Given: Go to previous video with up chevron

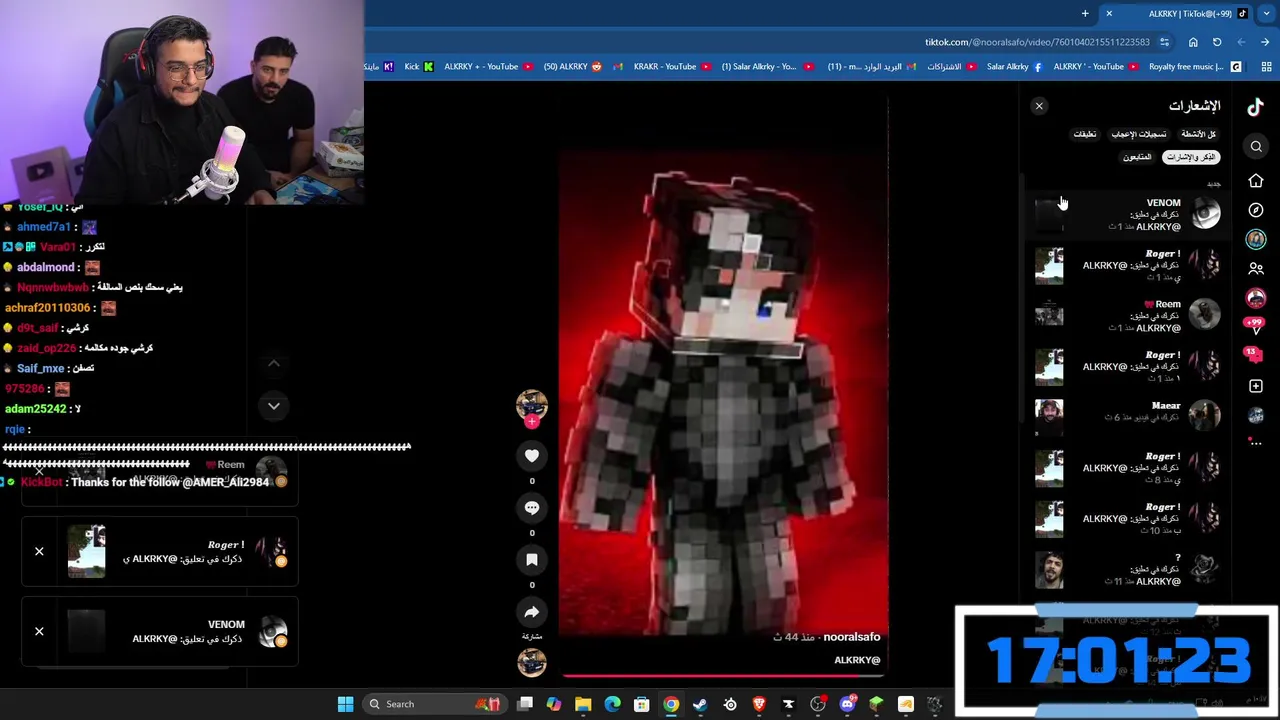Looking at the screenshot, I should click(x=274, y=364).
